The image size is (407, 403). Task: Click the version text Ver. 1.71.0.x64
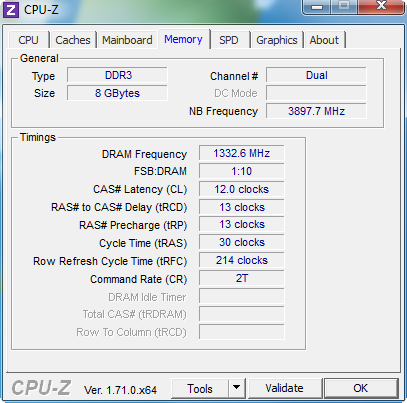coord(120,390)
